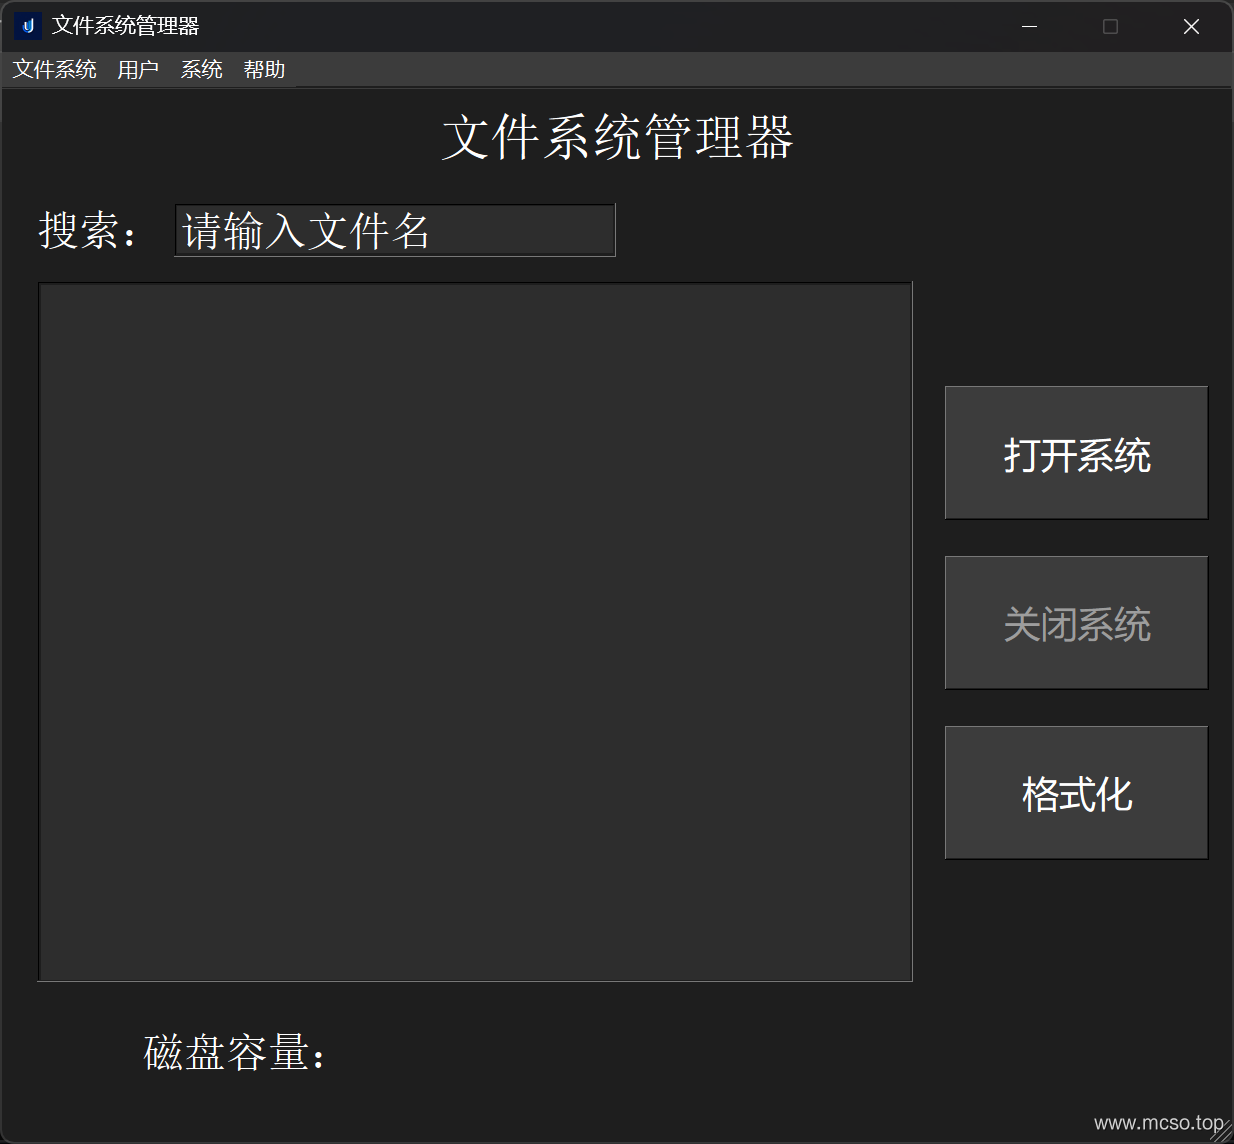Open the 帮助 menu

(264, 70)
